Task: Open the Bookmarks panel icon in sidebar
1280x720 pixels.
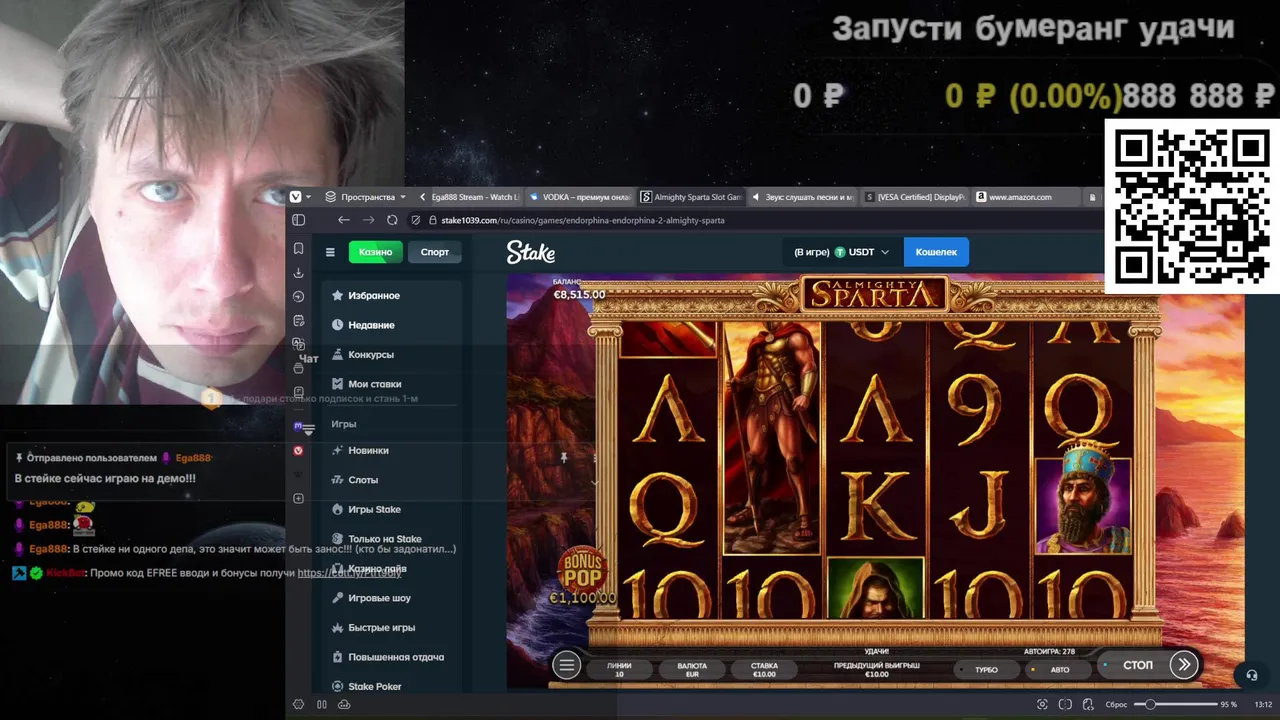Action: 298,249
